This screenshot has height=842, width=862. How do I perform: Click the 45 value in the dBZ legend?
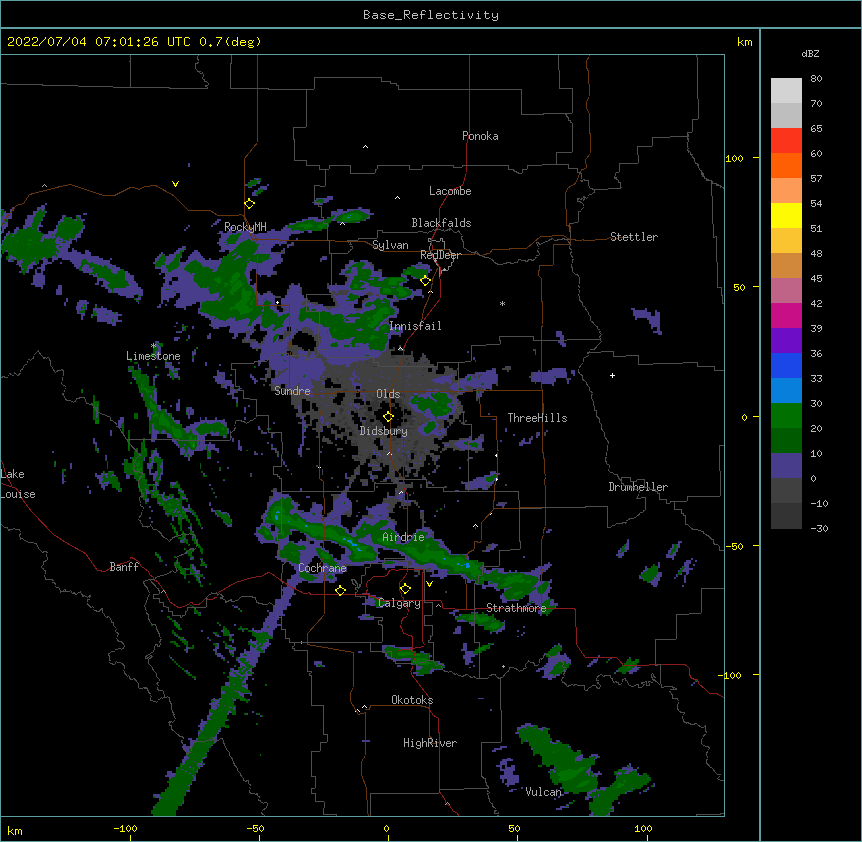click(816, 278)
